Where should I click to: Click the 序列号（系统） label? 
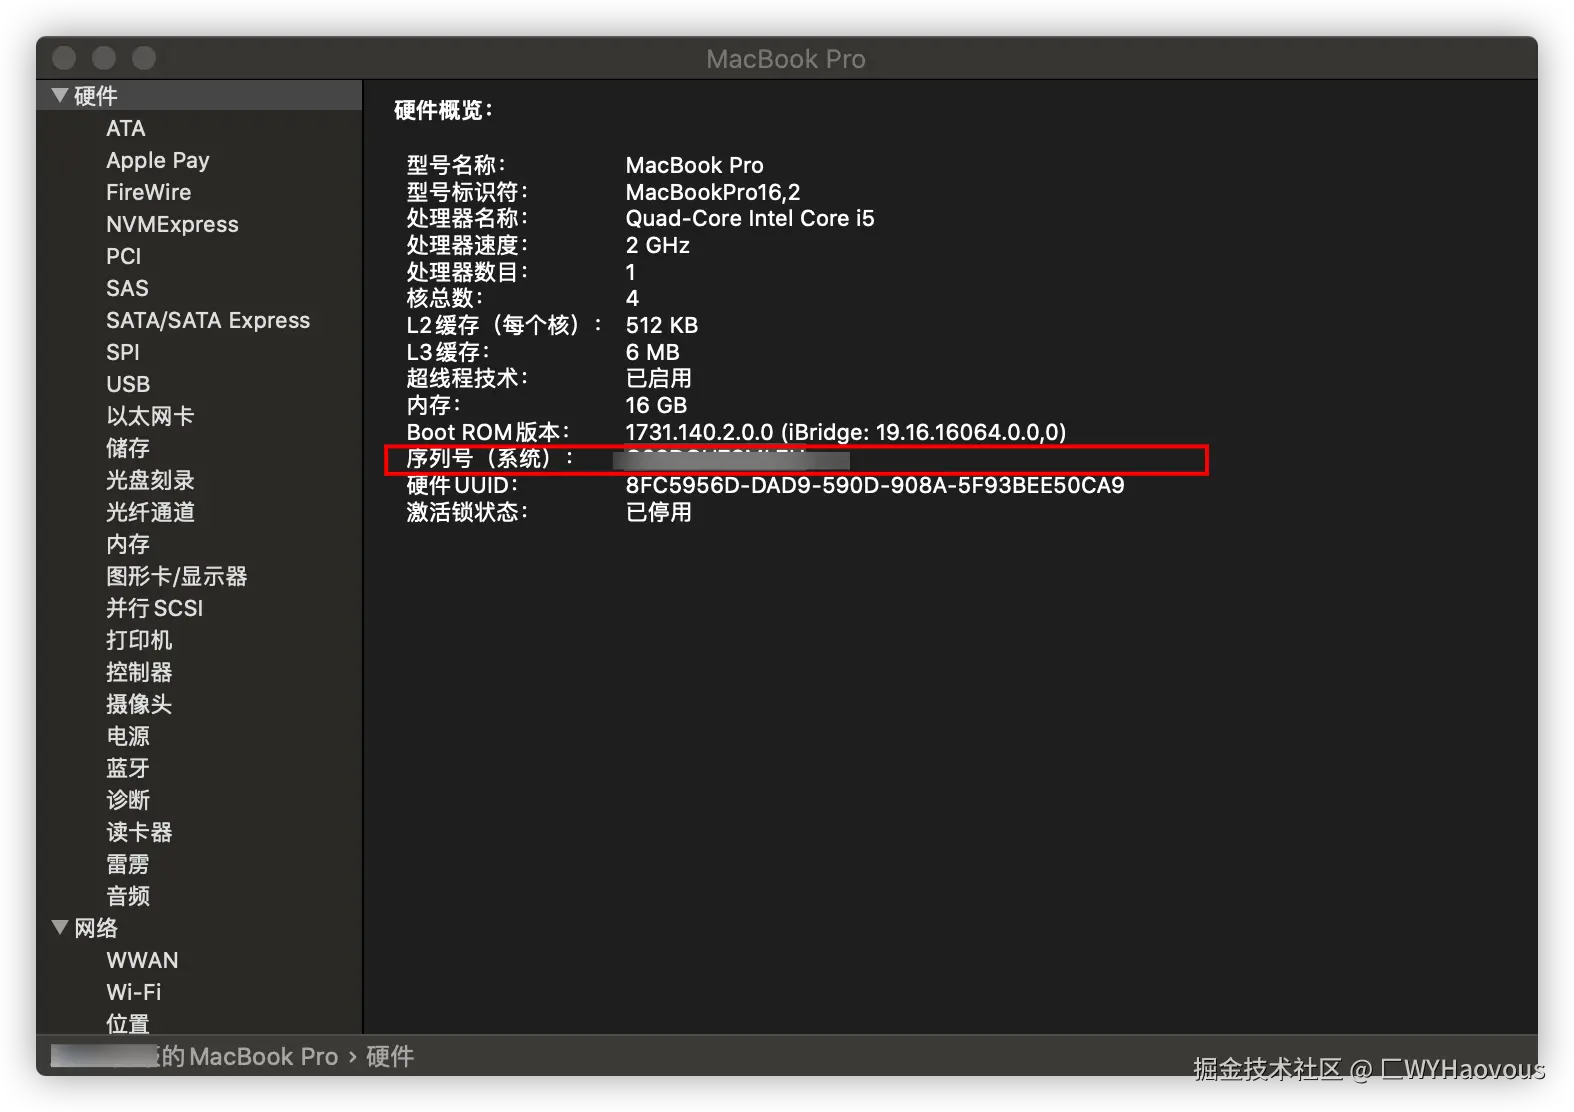(490, 458)
